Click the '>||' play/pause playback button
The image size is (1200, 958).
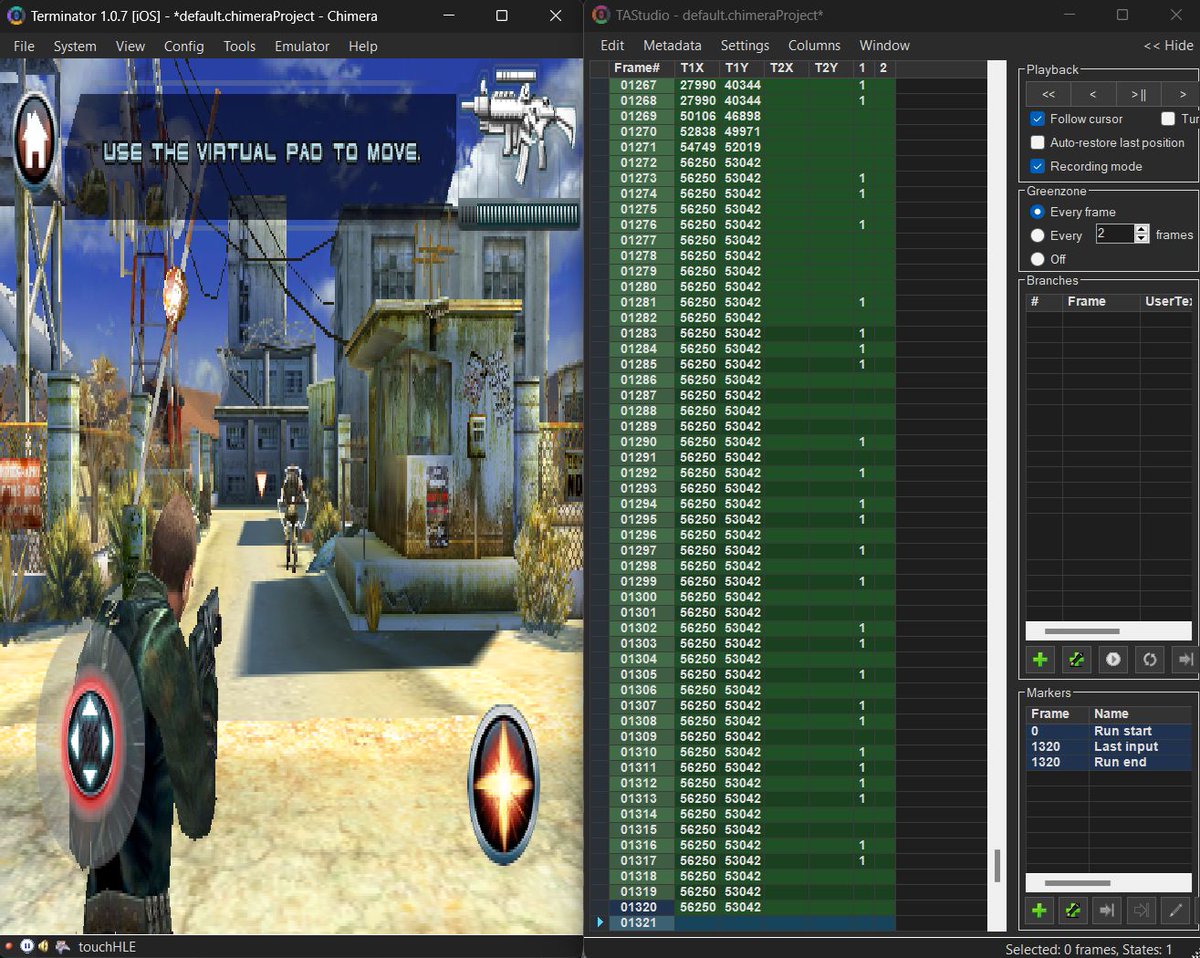(x=1138, y=94)
